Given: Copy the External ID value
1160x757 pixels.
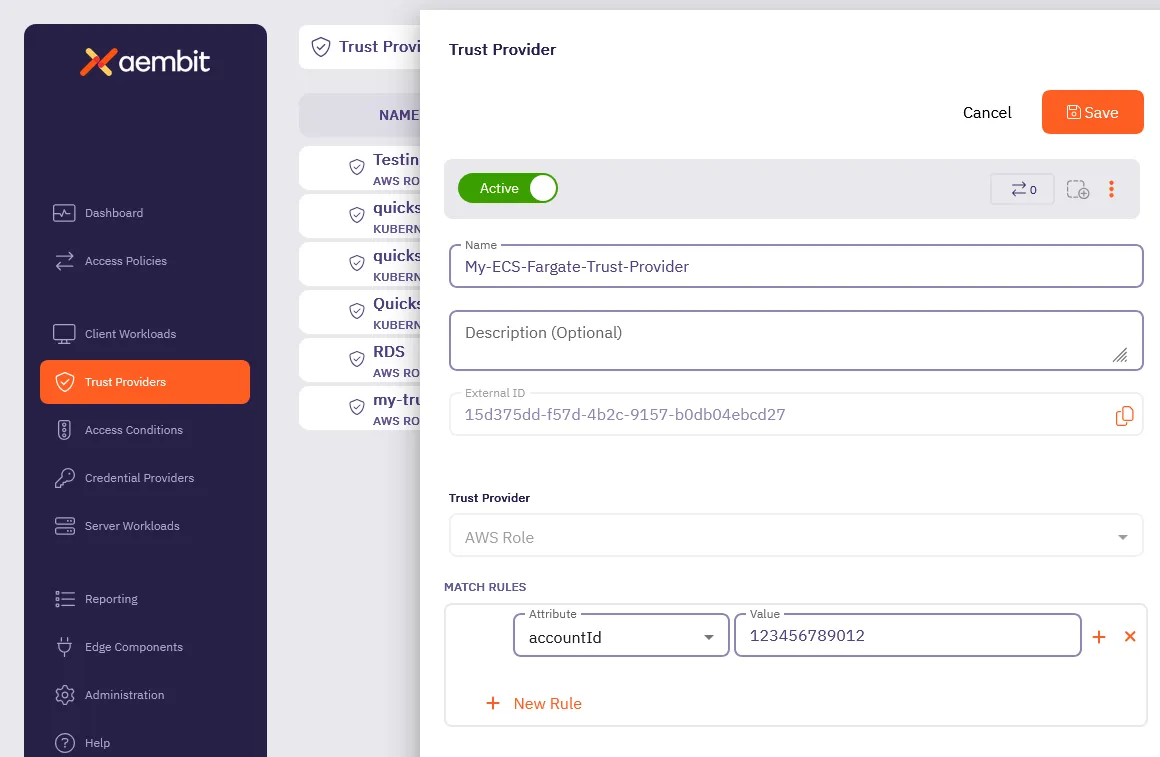Looking at the screenshot, I should (1124, 414).
